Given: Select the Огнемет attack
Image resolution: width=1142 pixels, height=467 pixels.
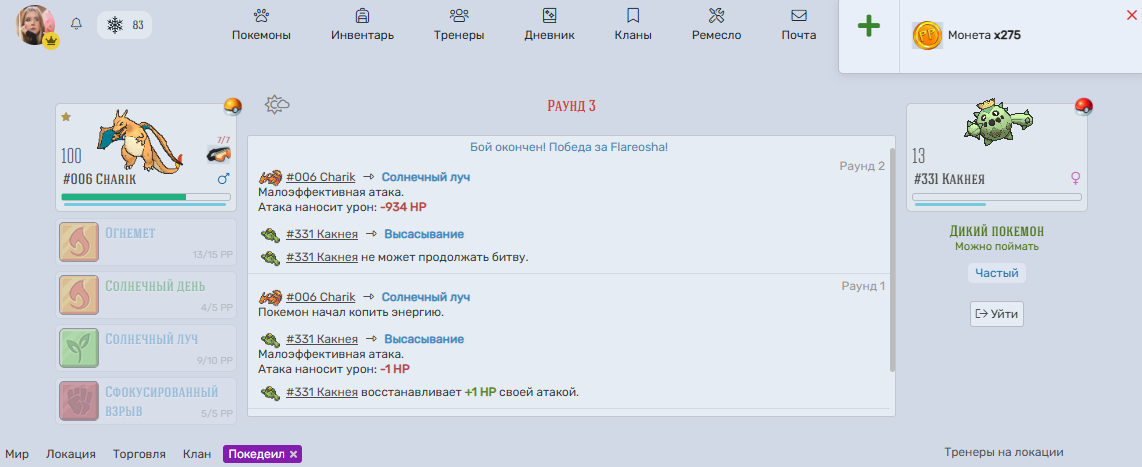Looking at the screenshot, I should point(146,243).
